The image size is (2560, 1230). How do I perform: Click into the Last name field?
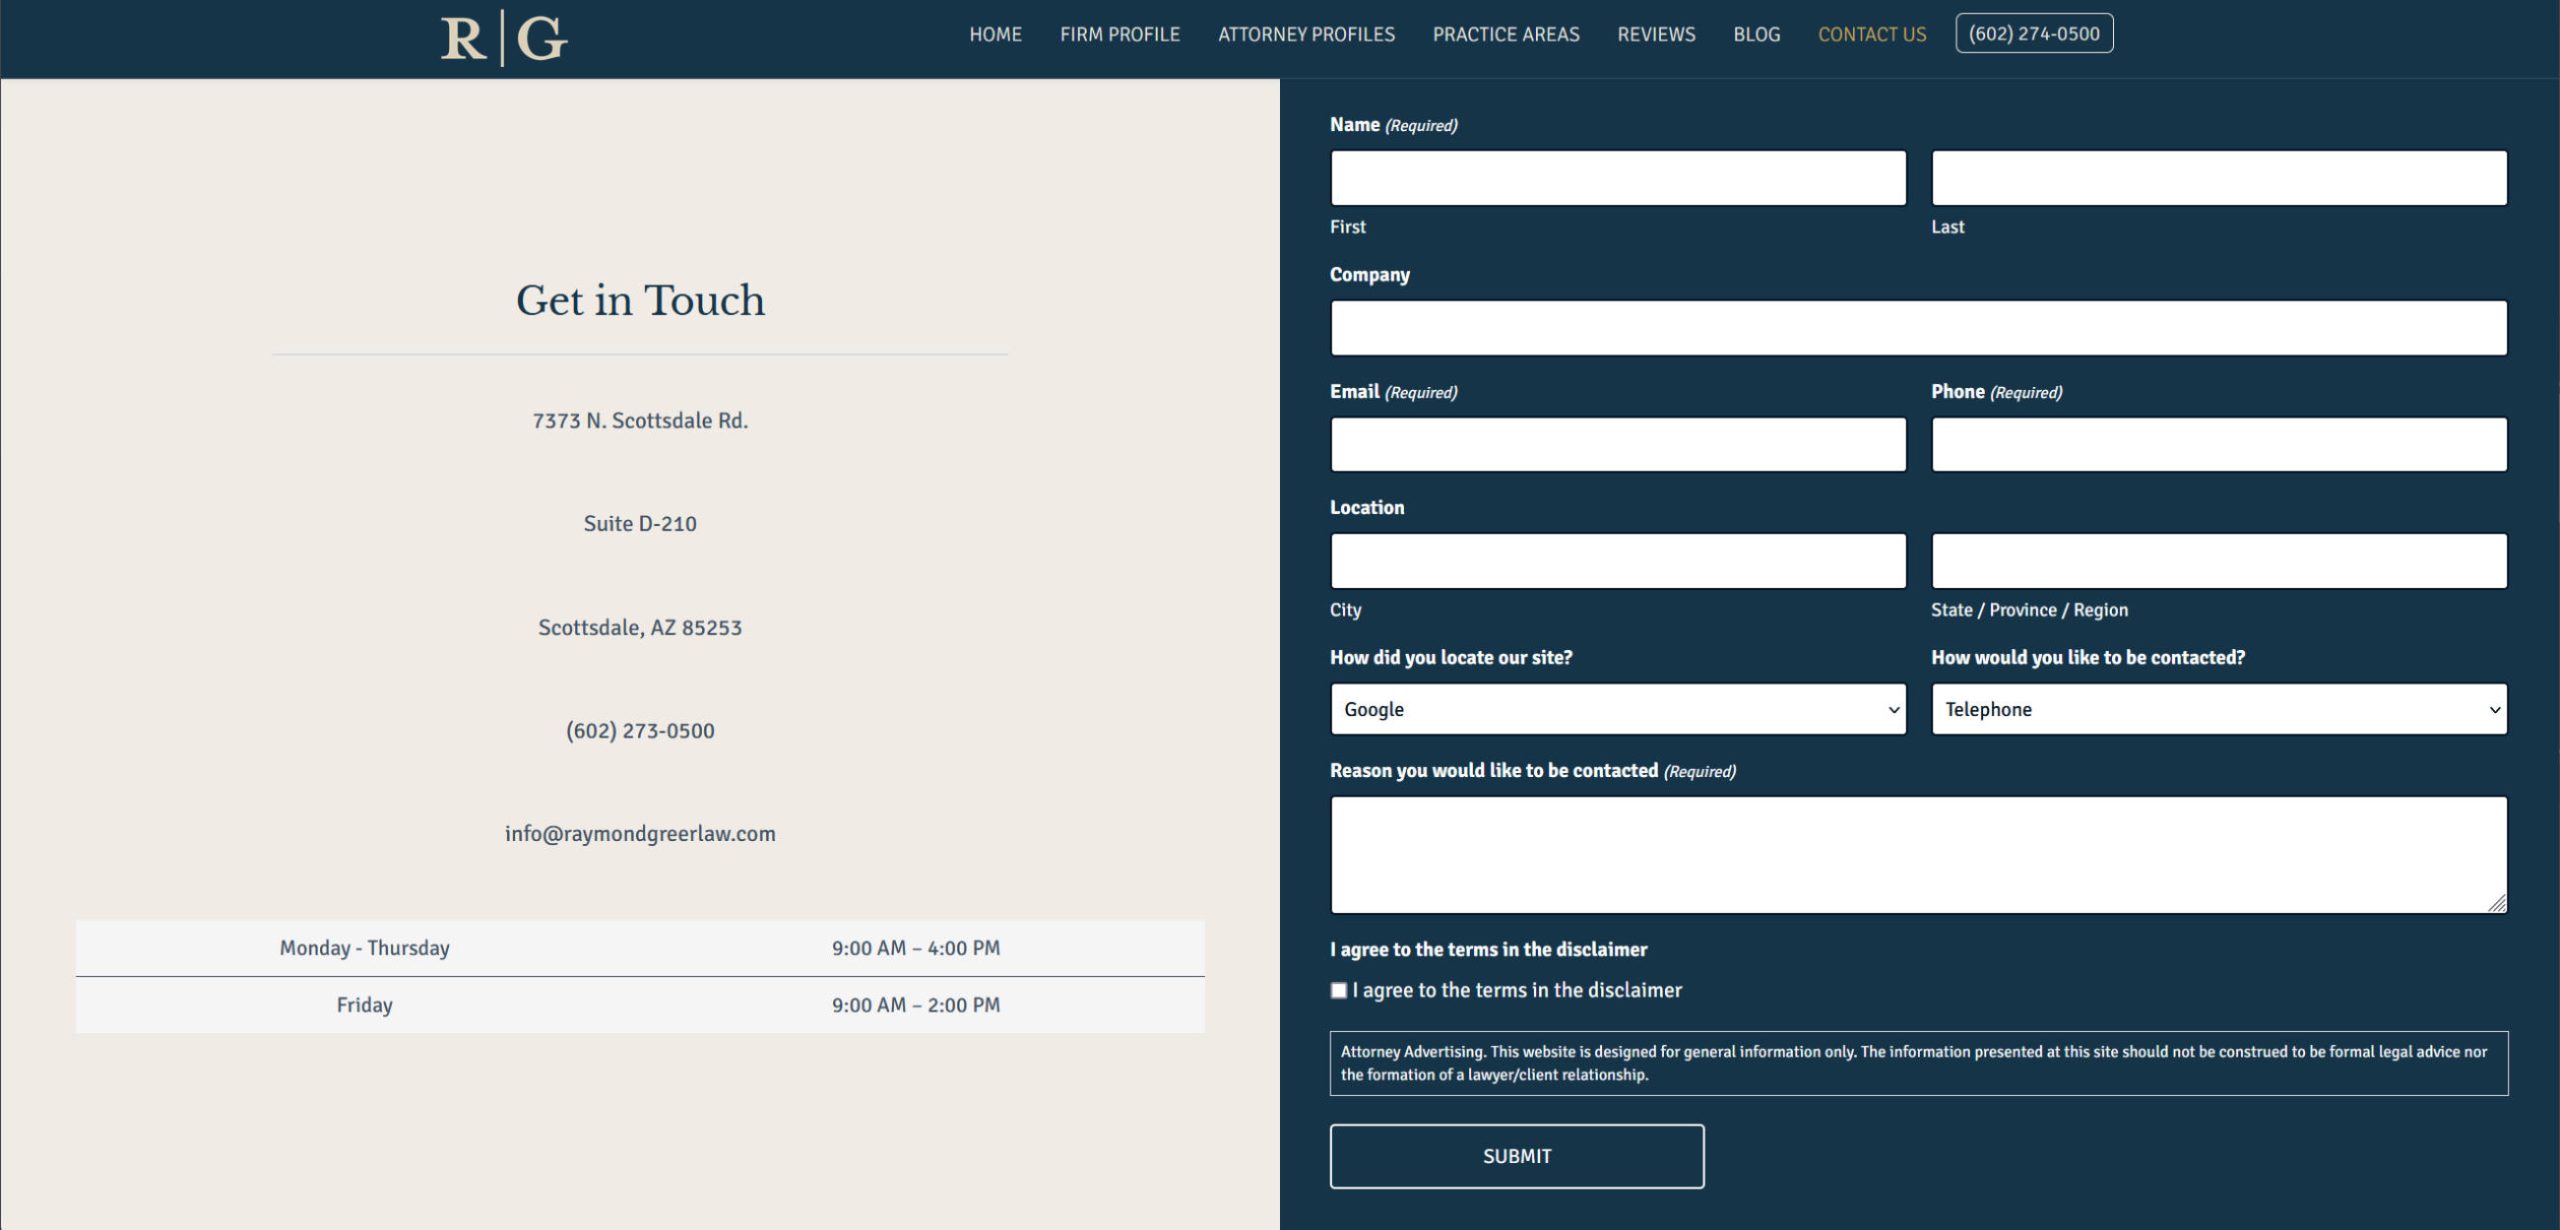[x=2218, y=178]
